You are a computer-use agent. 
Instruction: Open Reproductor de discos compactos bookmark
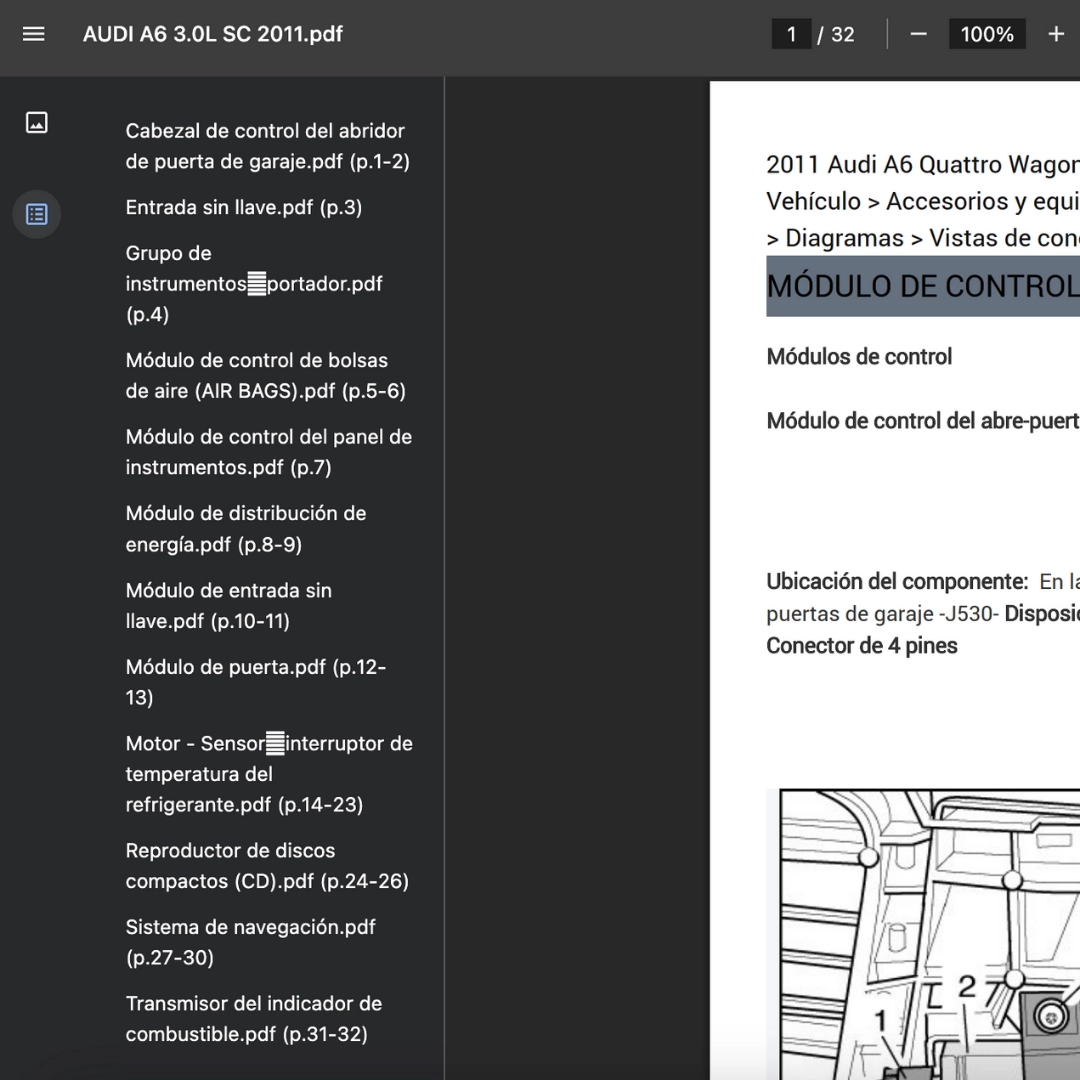(x=266, y=866)
